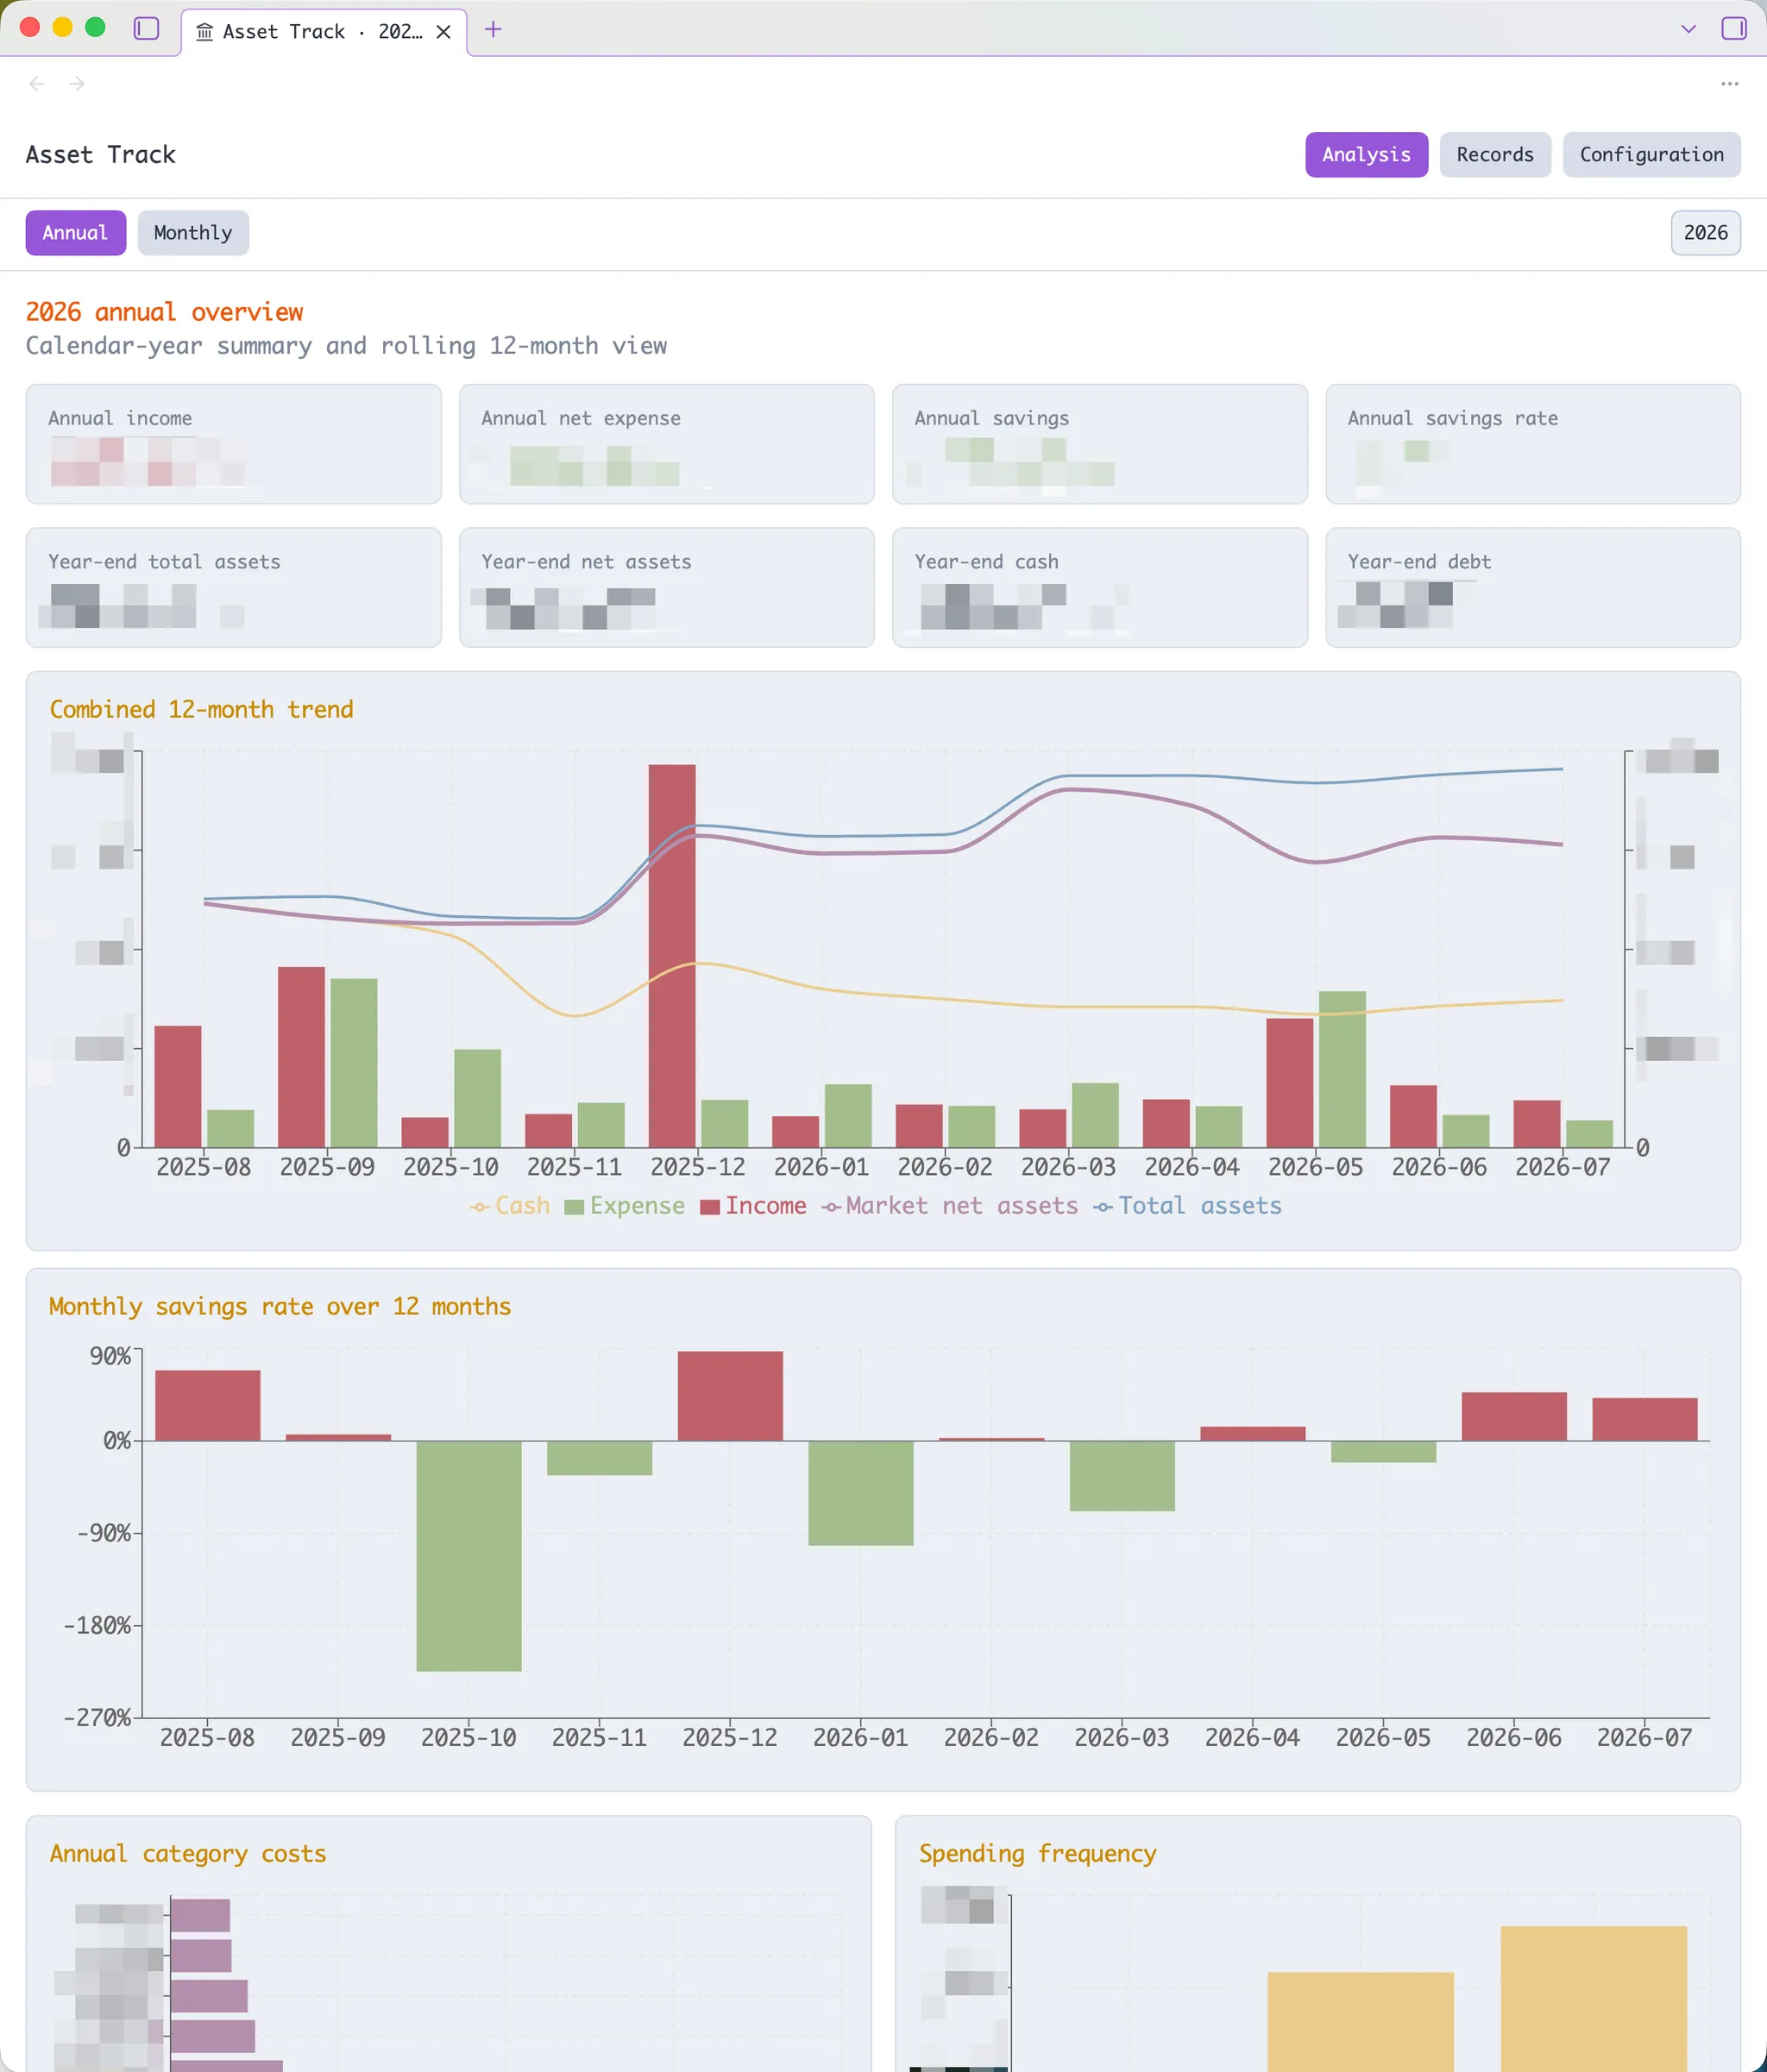
Task: Click 'Monthly savings rate over 12 months' title
Action: tap(280, 1306)
